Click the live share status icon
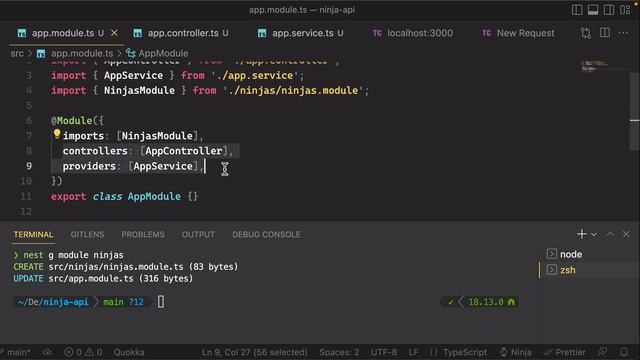 (x=47, y=352)
